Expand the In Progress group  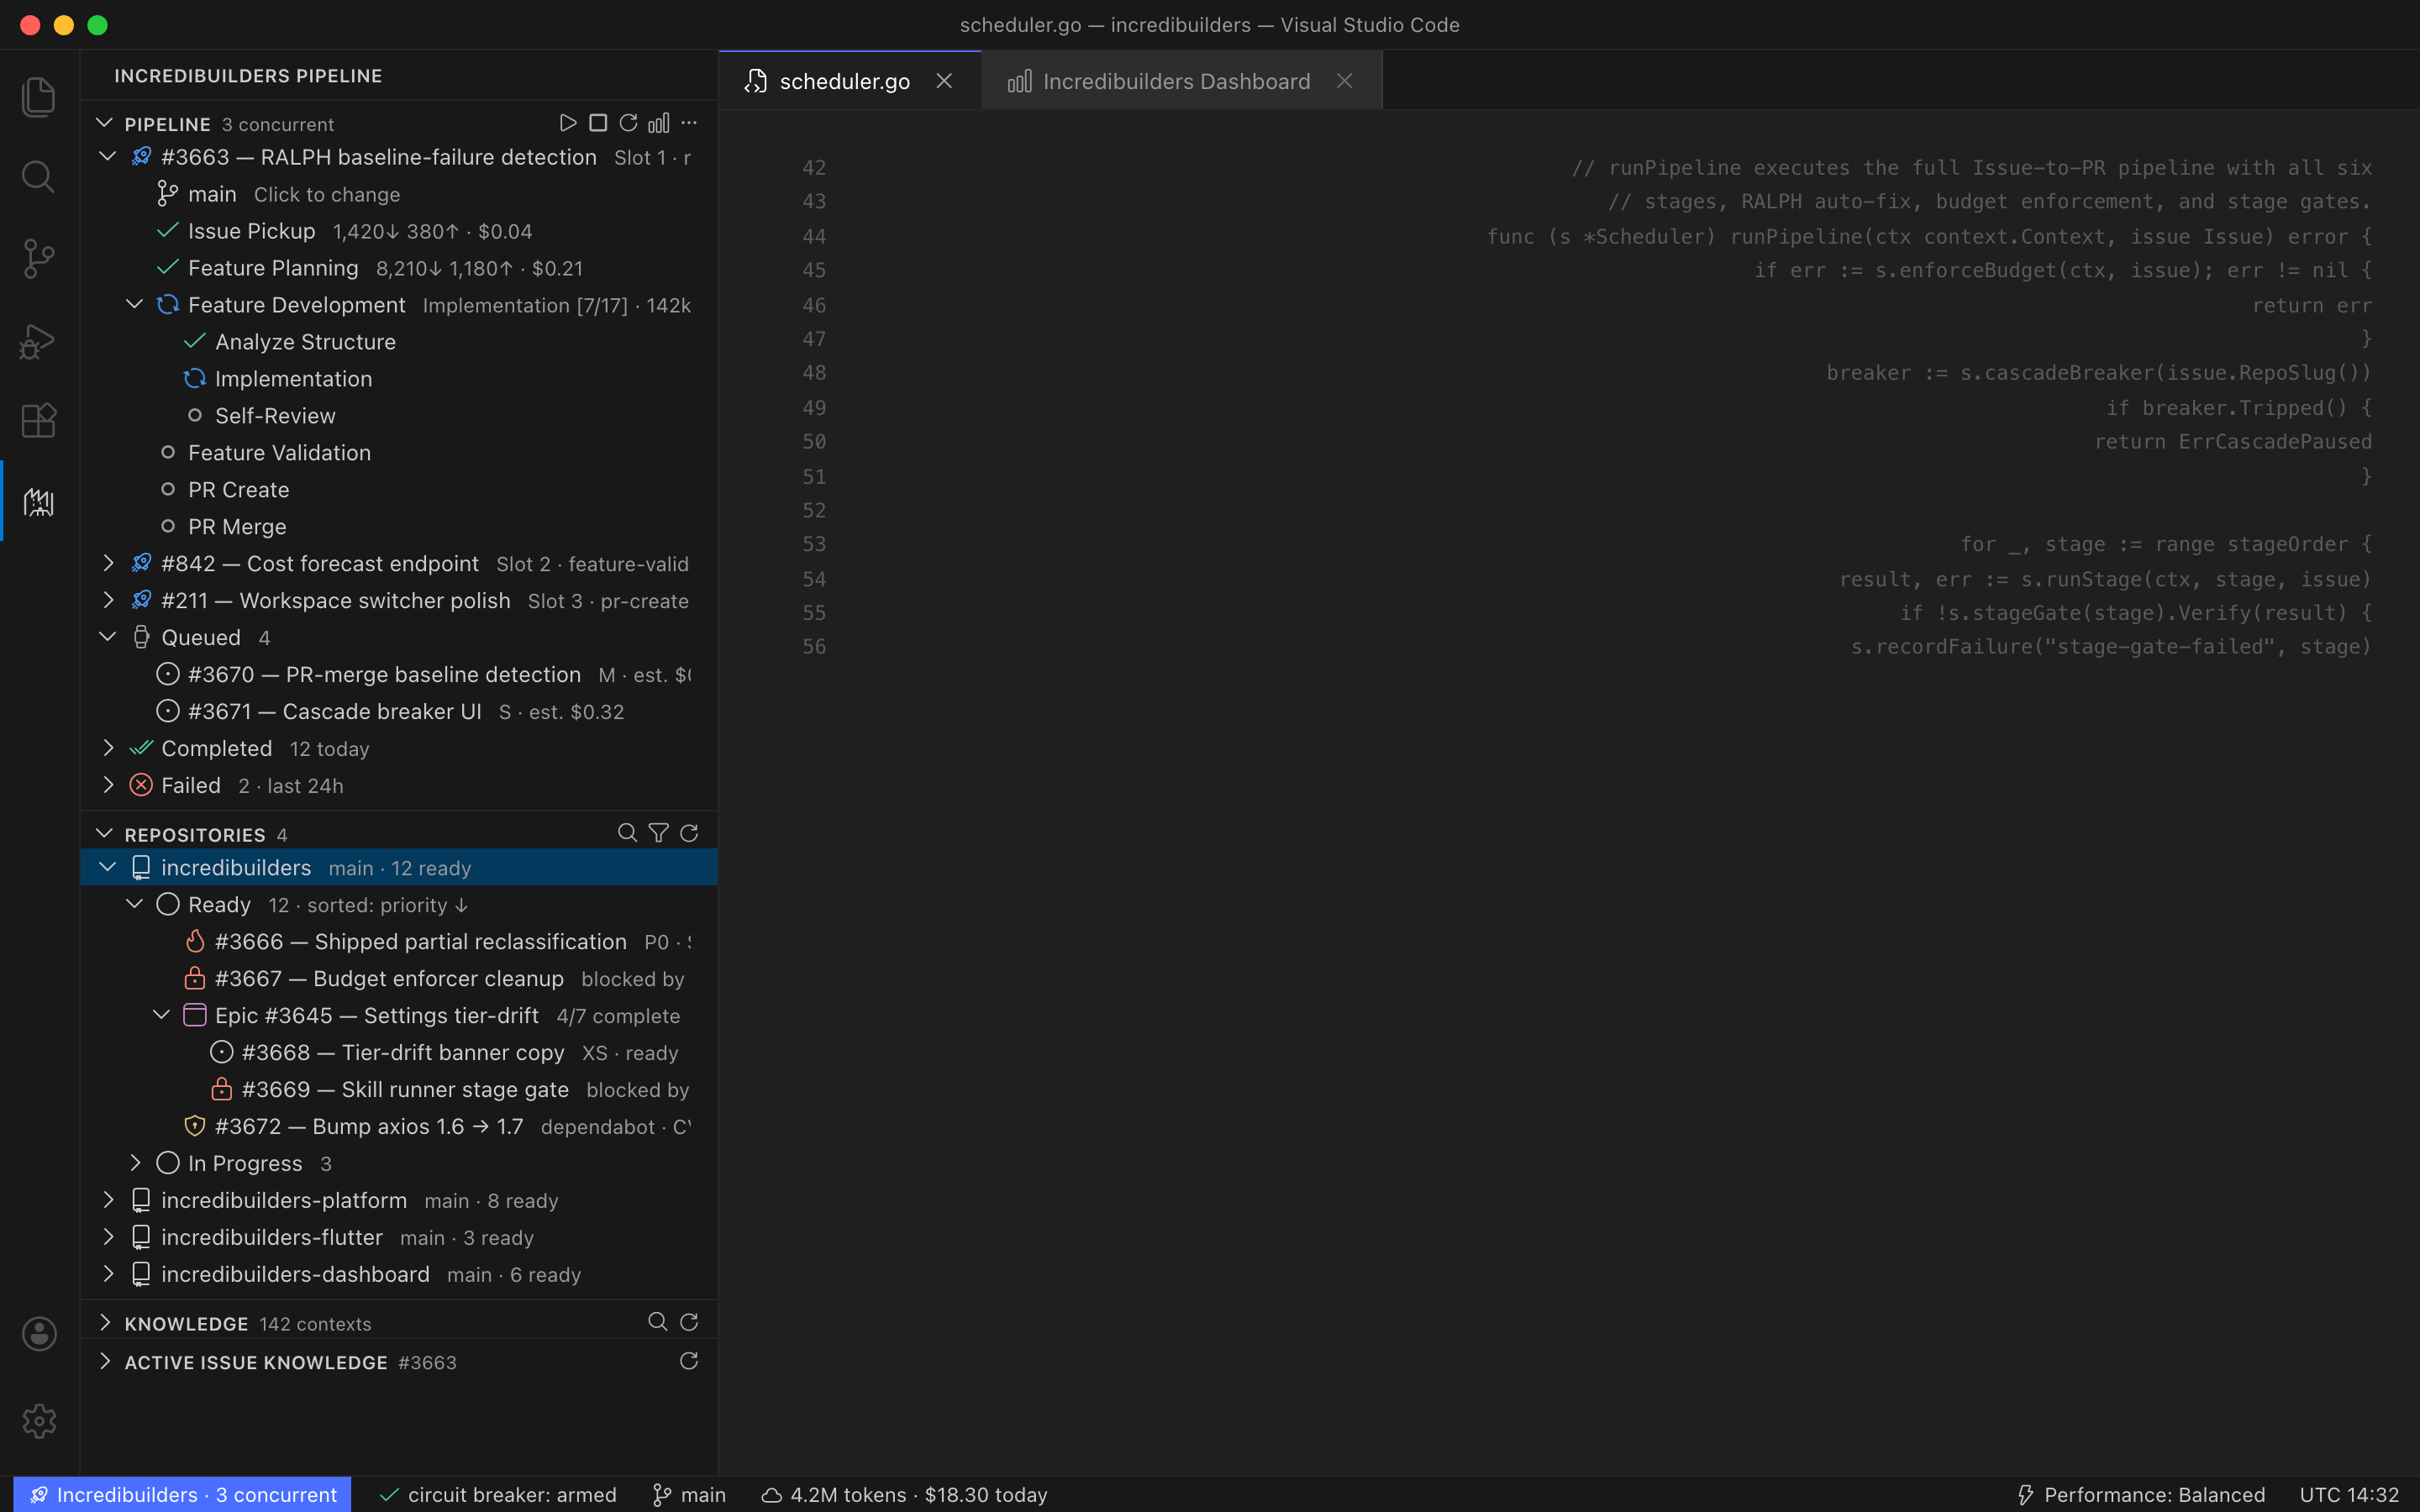pyautogui.click(x=135, y=1163)
